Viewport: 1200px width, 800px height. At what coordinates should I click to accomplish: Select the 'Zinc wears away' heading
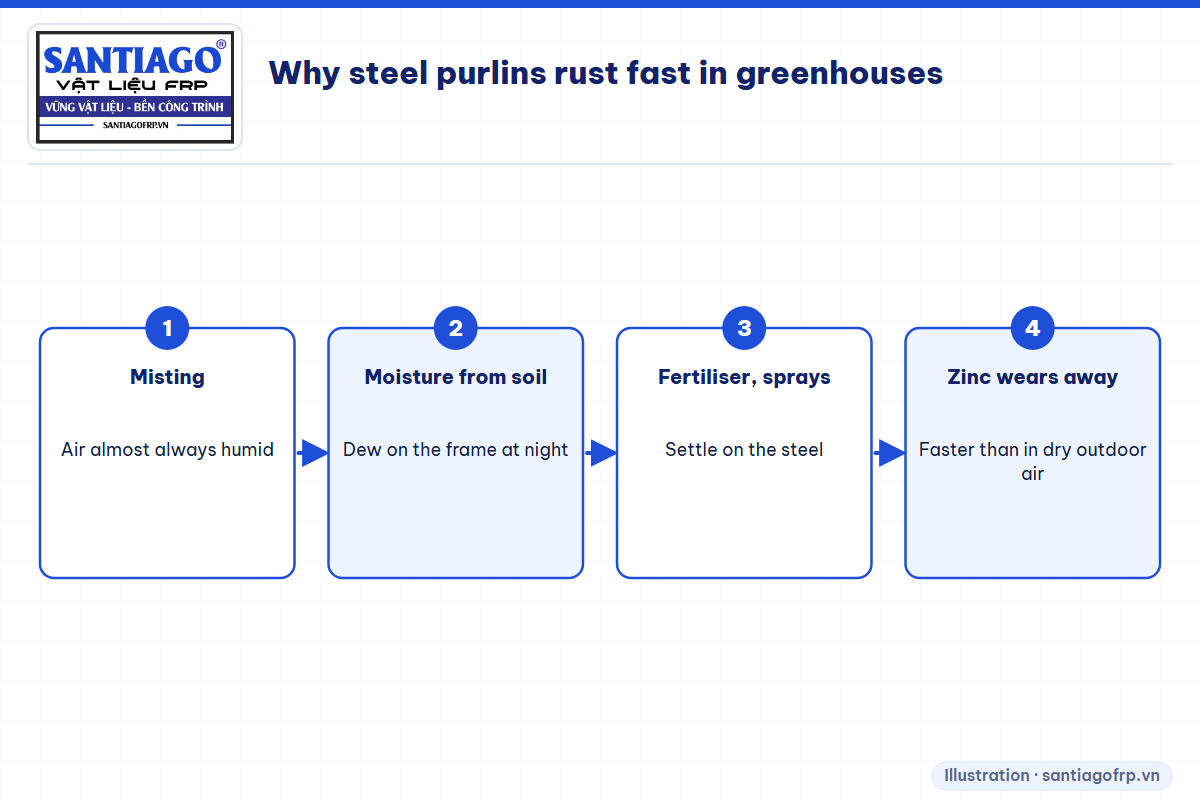tap(1033, 377)
